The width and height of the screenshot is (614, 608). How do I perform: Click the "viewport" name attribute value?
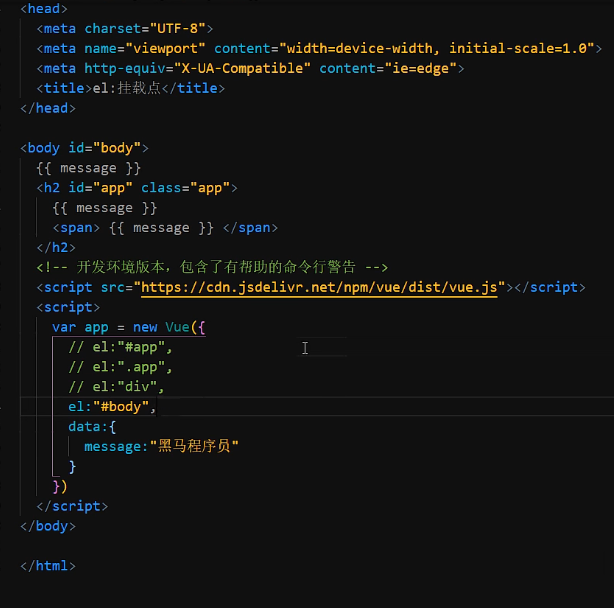point(165,49)
